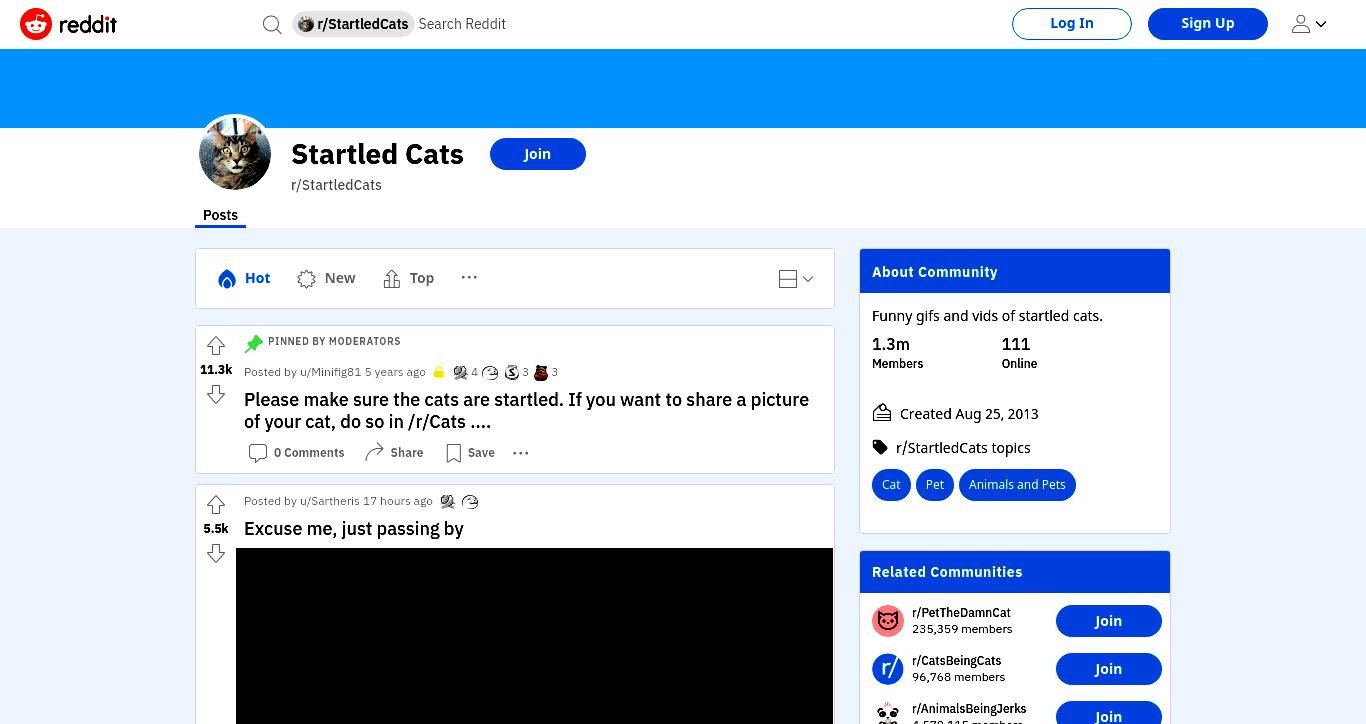Save the pinned moderator post

470,453
